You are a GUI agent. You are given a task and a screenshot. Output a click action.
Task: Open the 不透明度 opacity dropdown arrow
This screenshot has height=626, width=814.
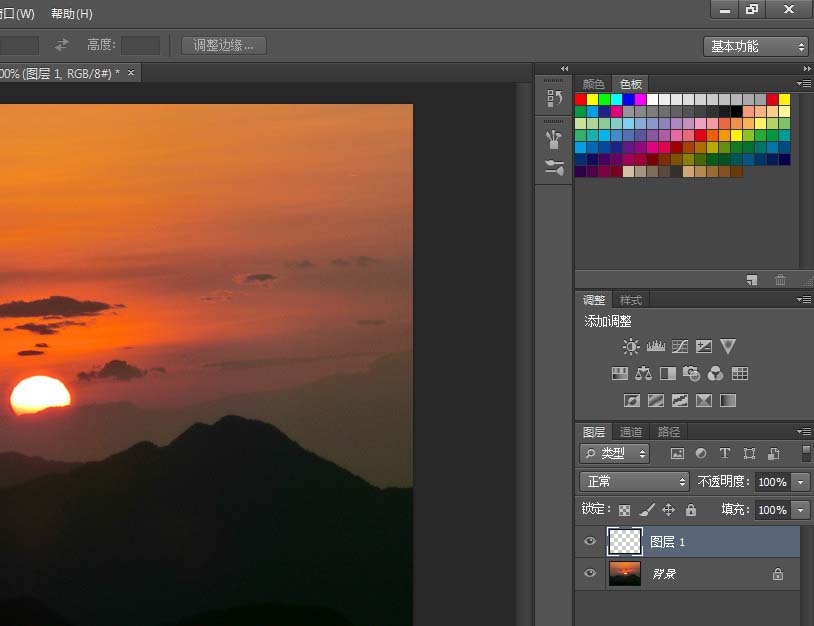(x=798, y=481)
